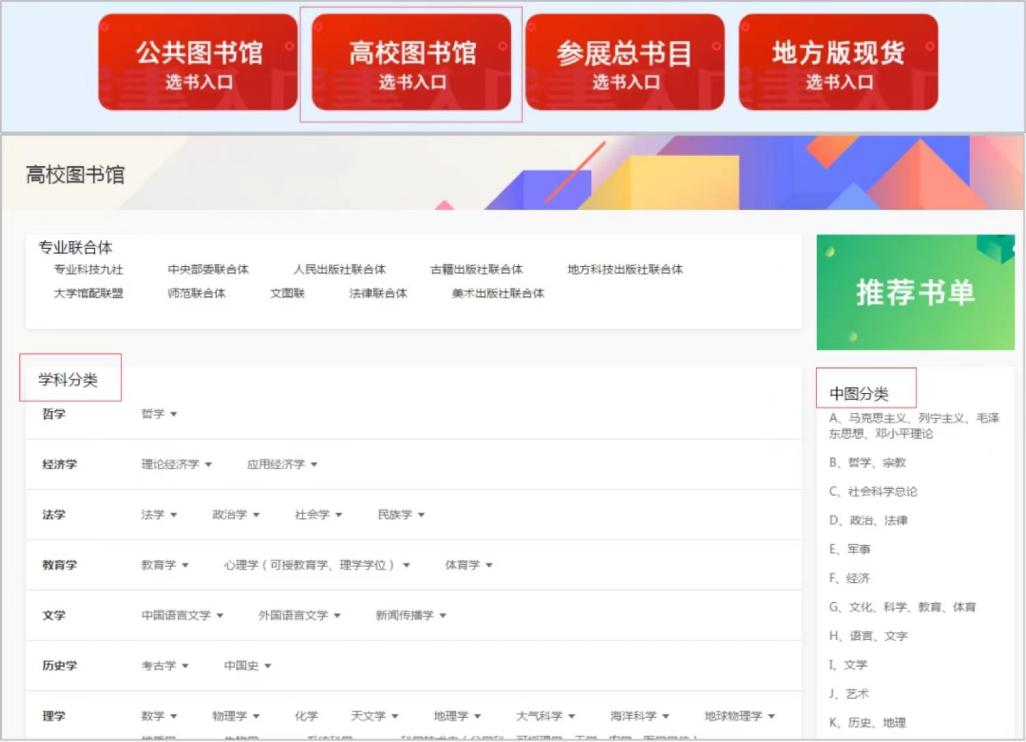The width and height of the screenshot is (1026, 742).
Task: Click the 大学馆配联盟 link
Action: coord(89,294)
